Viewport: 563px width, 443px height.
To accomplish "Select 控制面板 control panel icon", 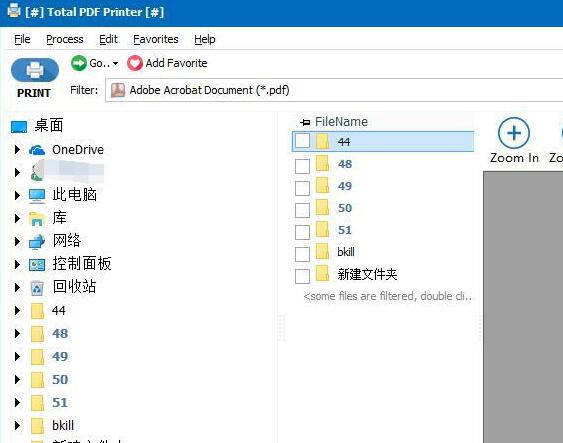I will coord(37,265).
